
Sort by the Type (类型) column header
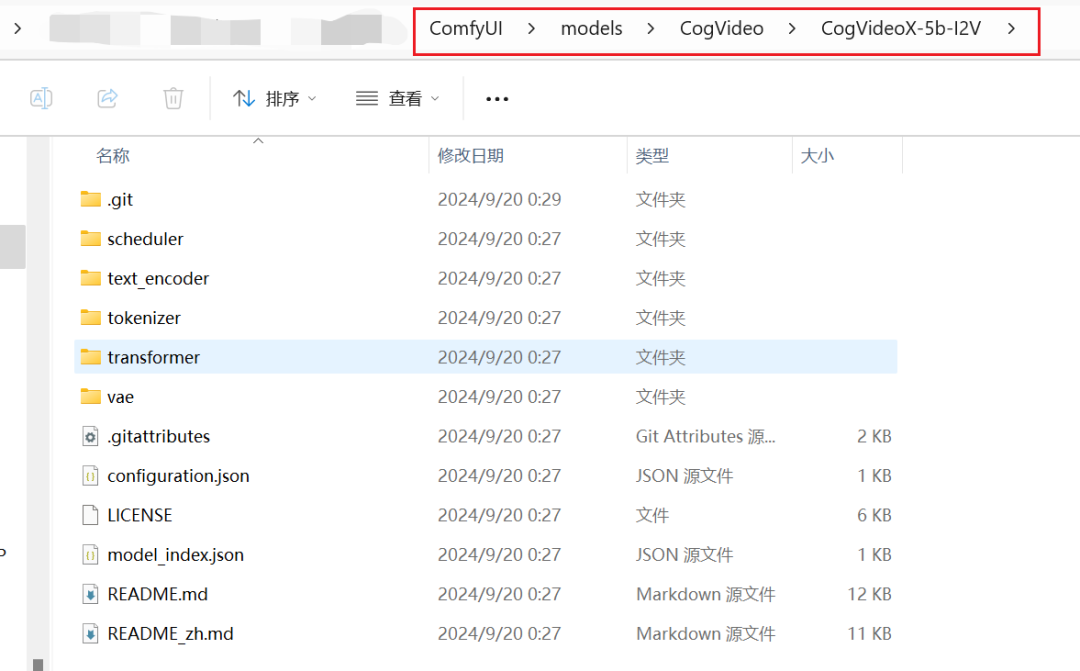(652, 156)
